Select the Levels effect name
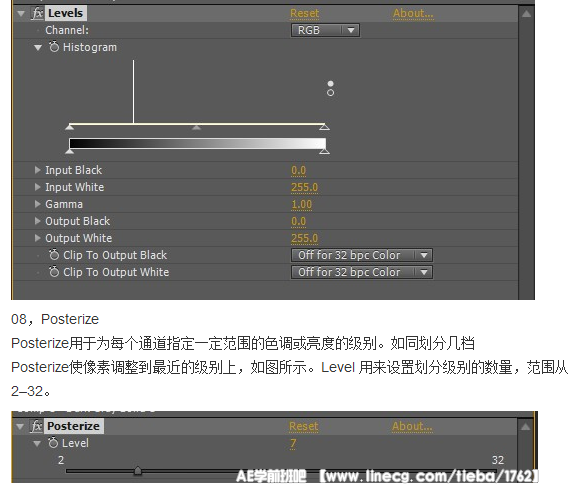The height and width of the screenshot is (493, 572). 66,13
